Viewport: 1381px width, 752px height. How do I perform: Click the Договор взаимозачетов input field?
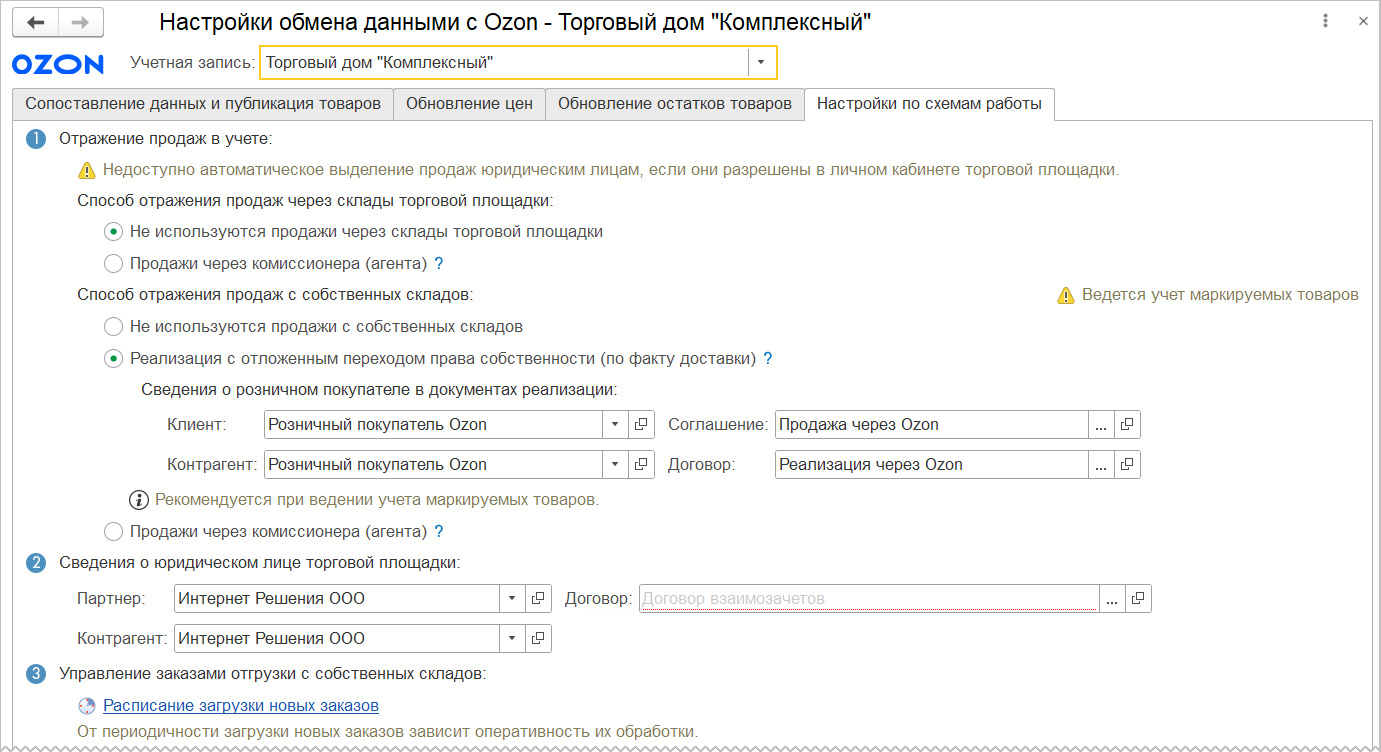(867, 598)
